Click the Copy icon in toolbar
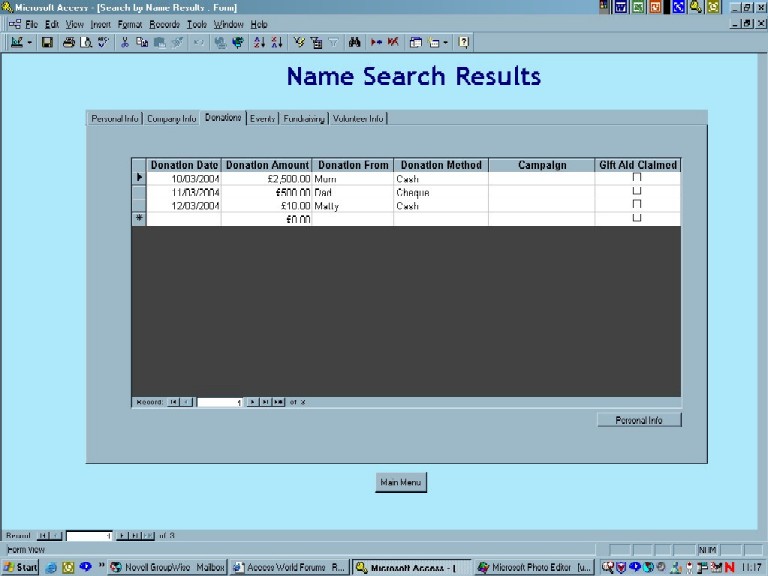768x576 pixels. (x=142, y=43)
